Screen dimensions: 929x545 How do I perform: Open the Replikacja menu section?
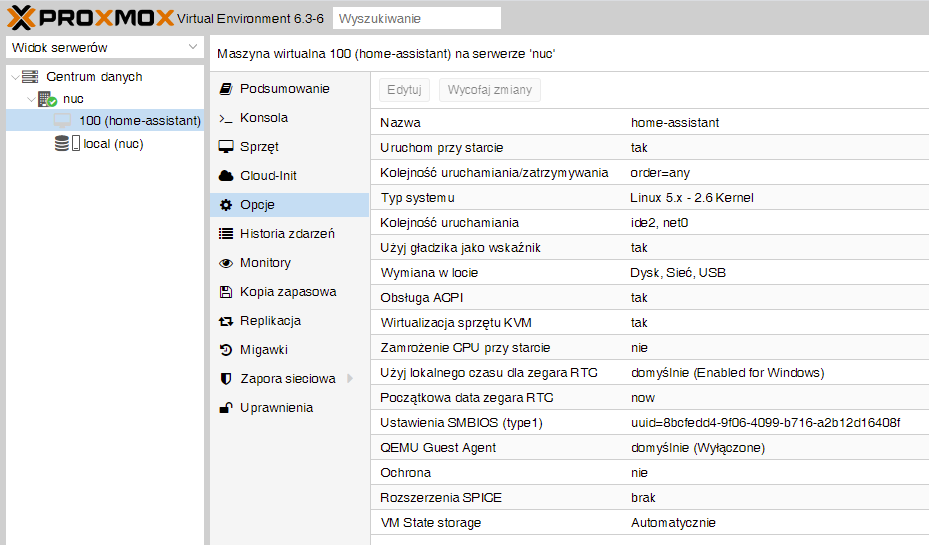[x=270, y=321]
